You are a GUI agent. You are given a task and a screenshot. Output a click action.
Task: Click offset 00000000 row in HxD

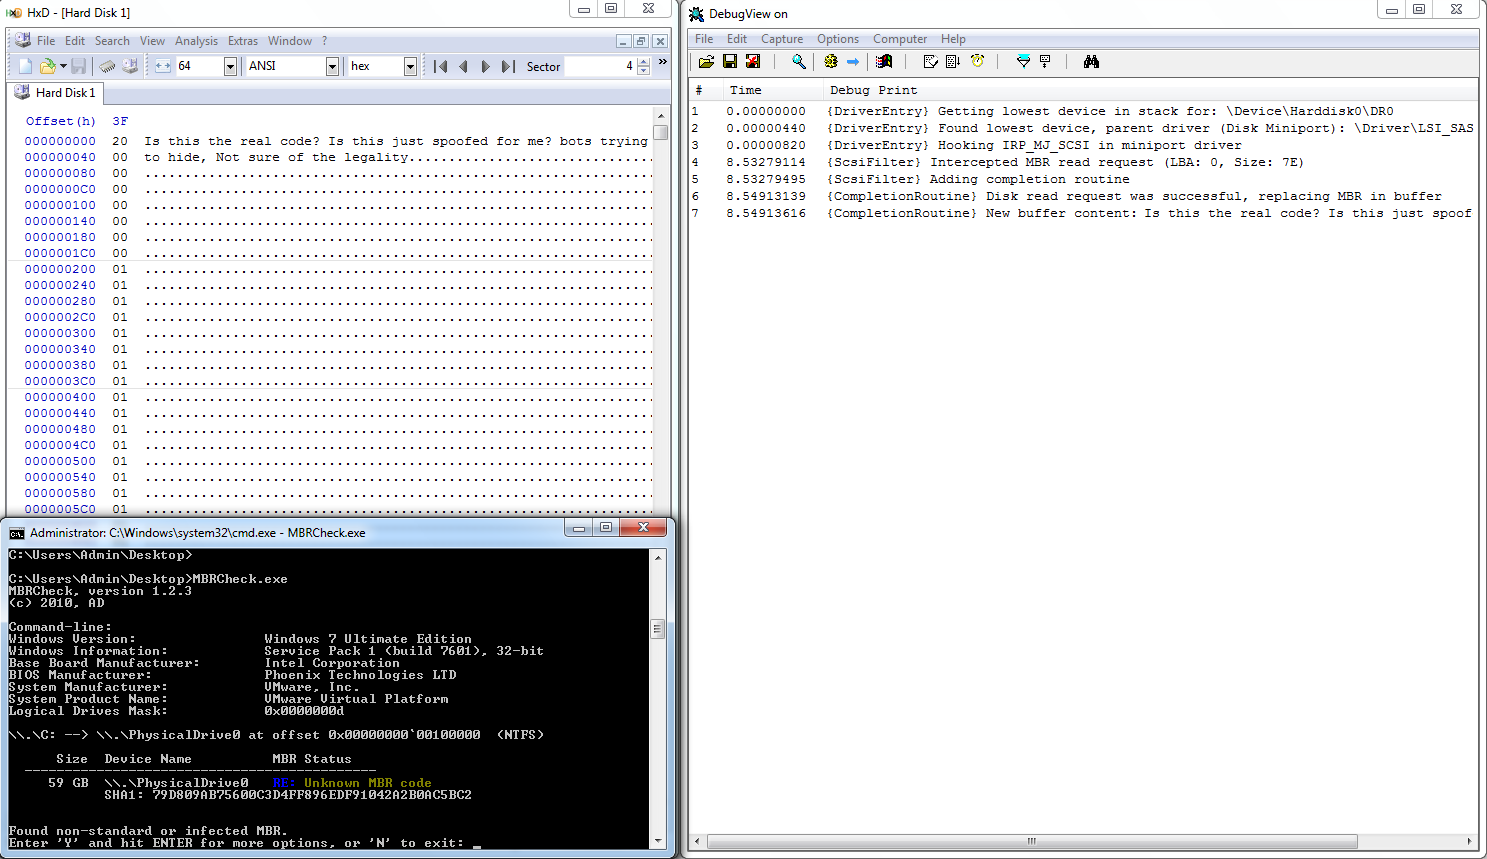coord(60,141)
